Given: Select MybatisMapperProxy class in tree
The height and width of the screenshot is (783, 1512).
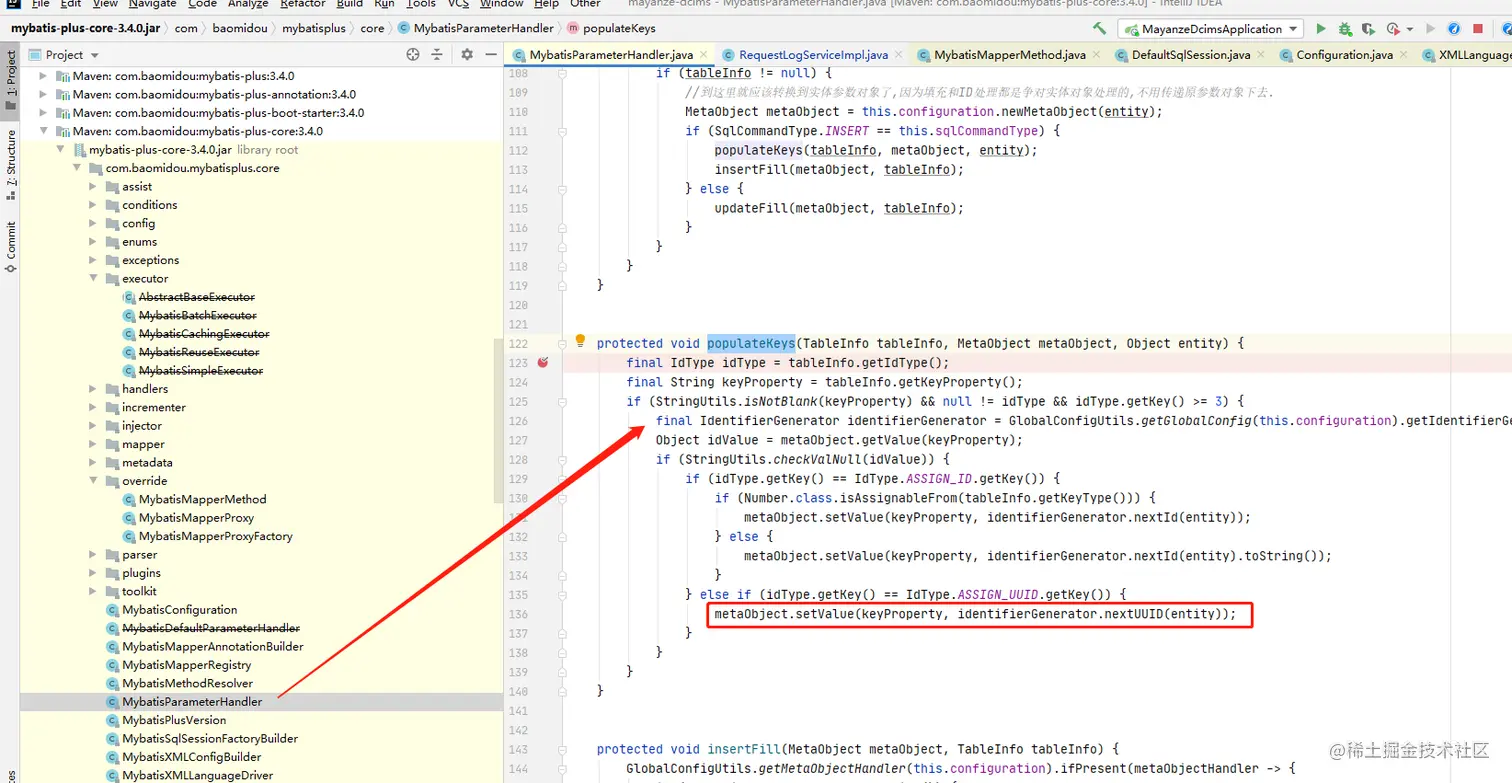Looking at the screenshot, I should [x=196, y=518].
